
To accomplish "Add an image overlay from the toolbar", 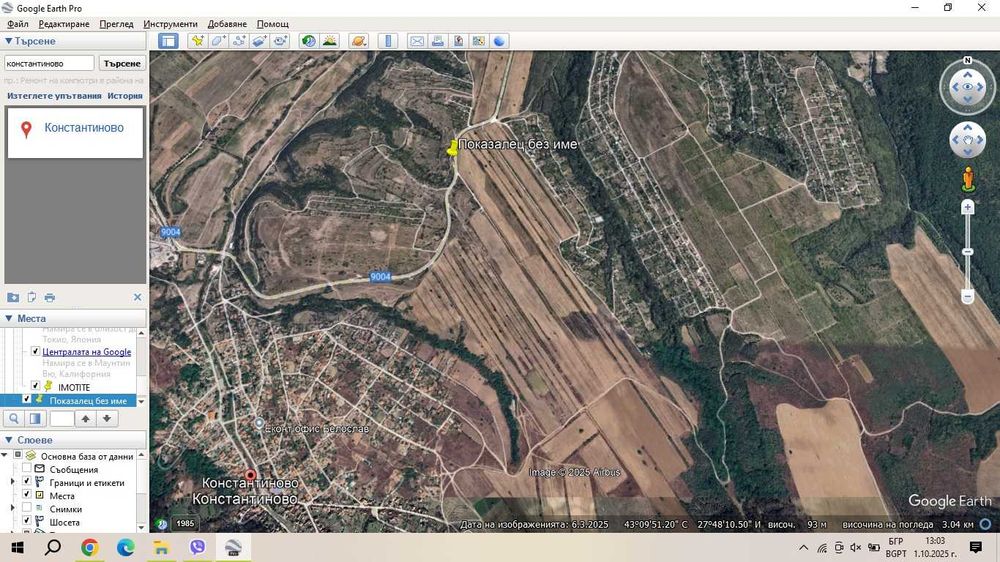I will pos(259,41).
